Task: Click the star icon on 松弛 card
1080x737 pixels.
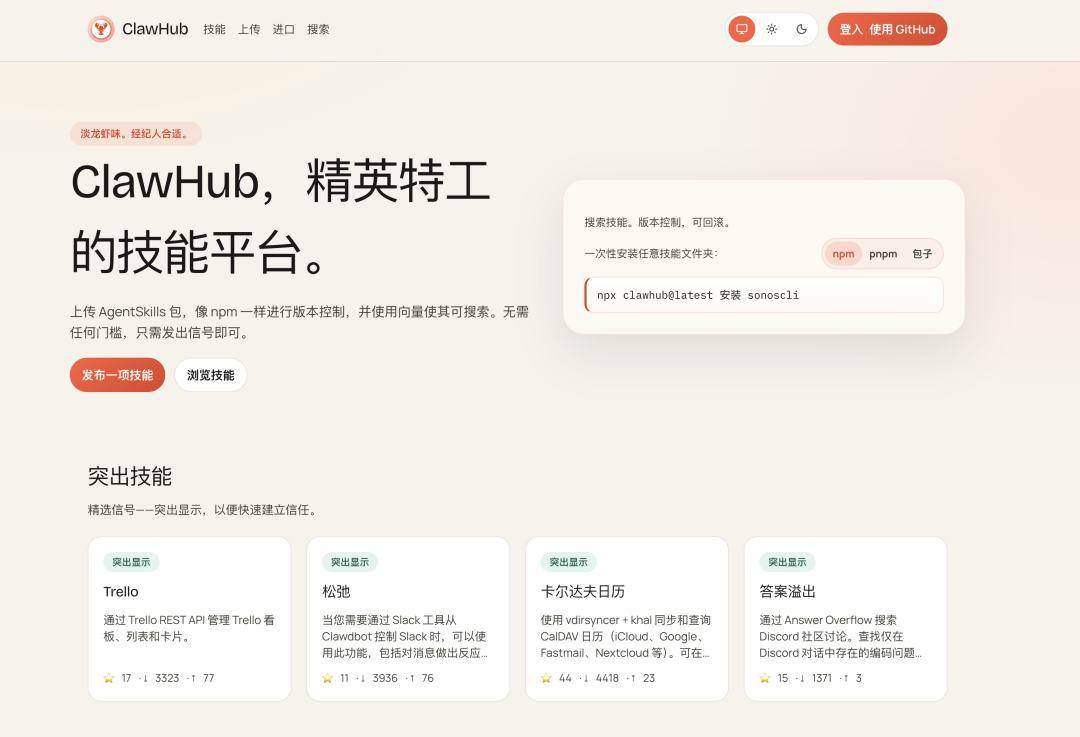Action: tap(326, 678)
